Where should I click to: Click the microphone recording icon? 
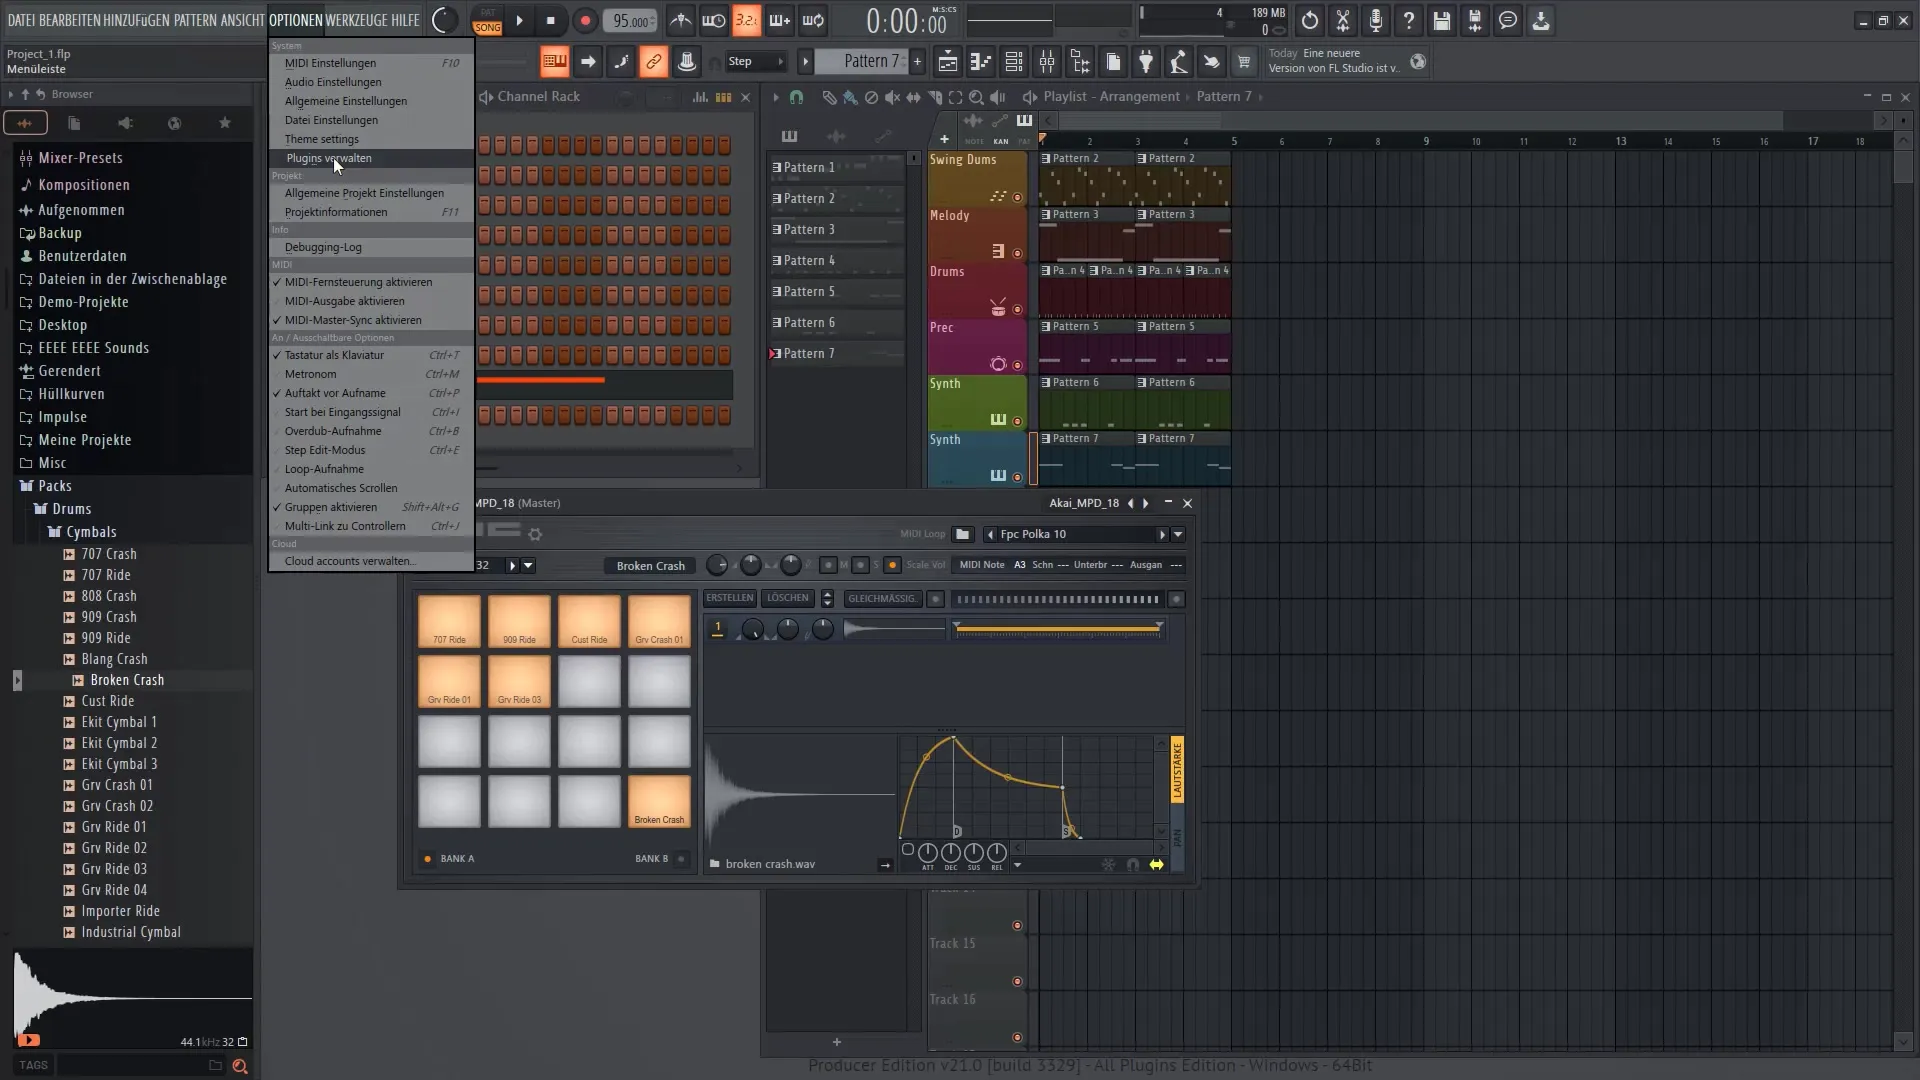click(x=1375, y=20)
